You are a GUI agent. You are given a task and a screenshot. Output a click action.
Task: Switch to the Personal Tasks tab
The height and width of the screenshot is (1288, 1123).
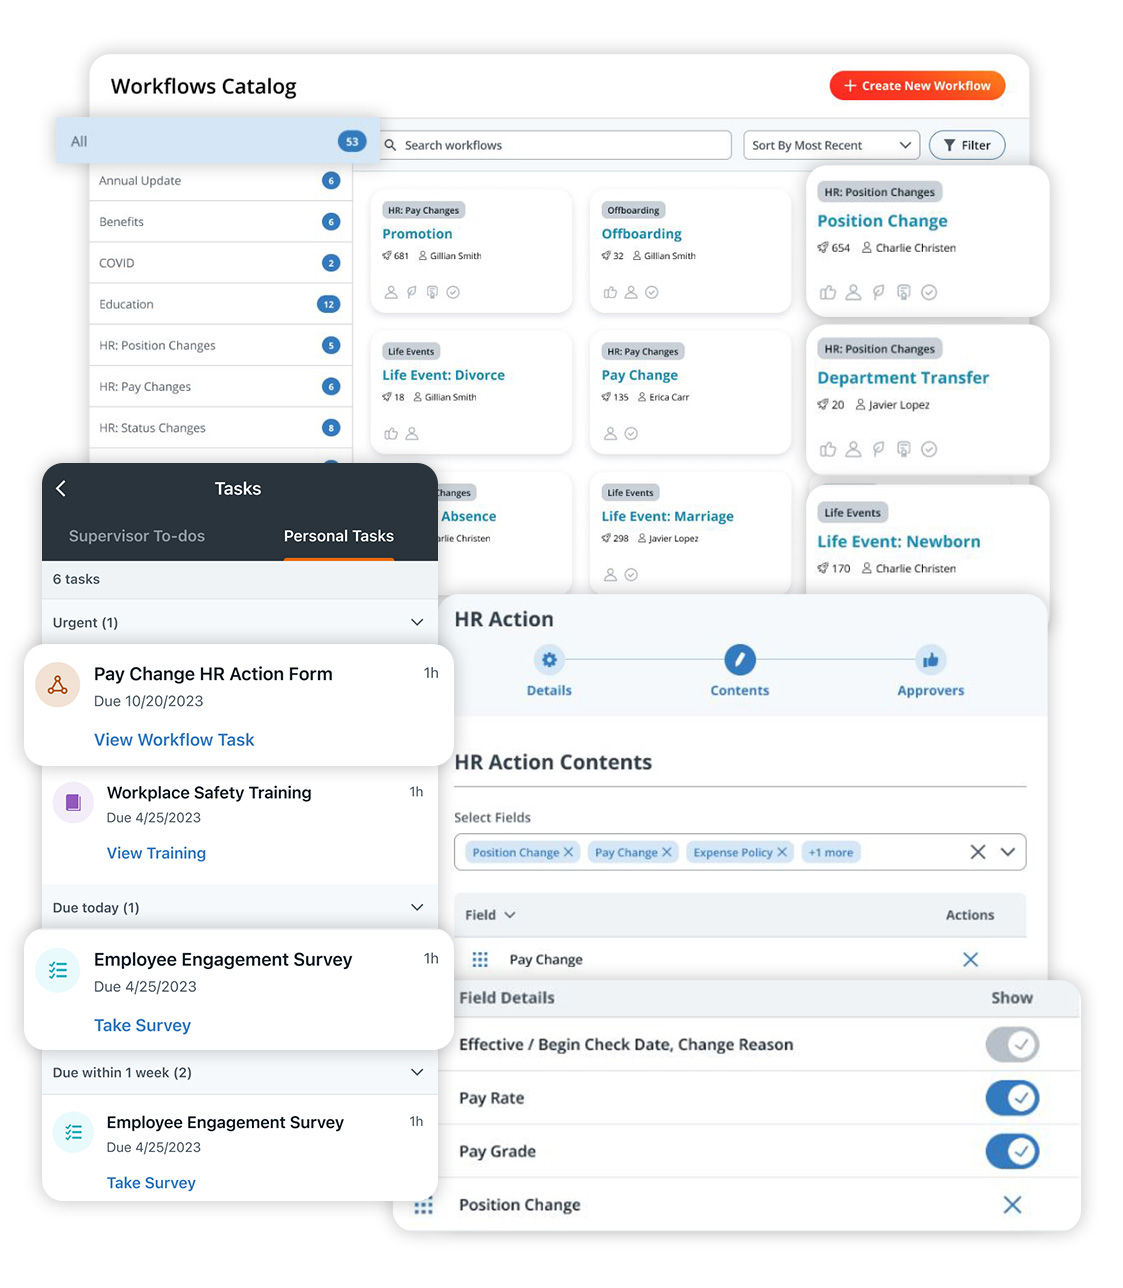tap(339, 536)
